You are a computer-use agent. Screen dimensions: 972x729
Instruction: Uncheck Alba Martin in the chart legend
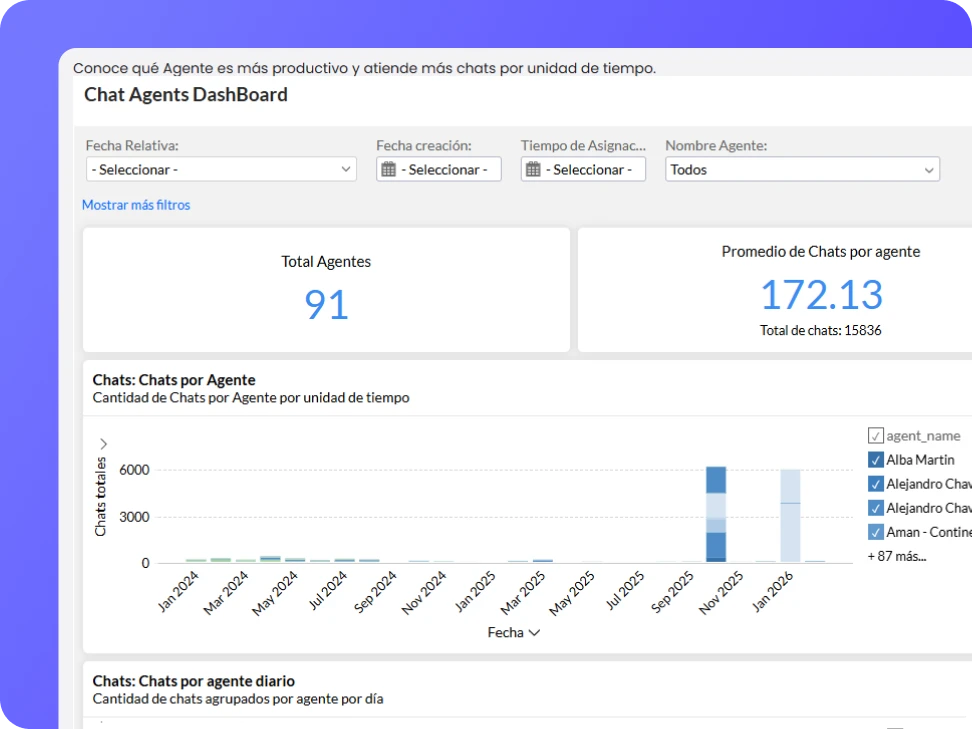coord(876,460)
